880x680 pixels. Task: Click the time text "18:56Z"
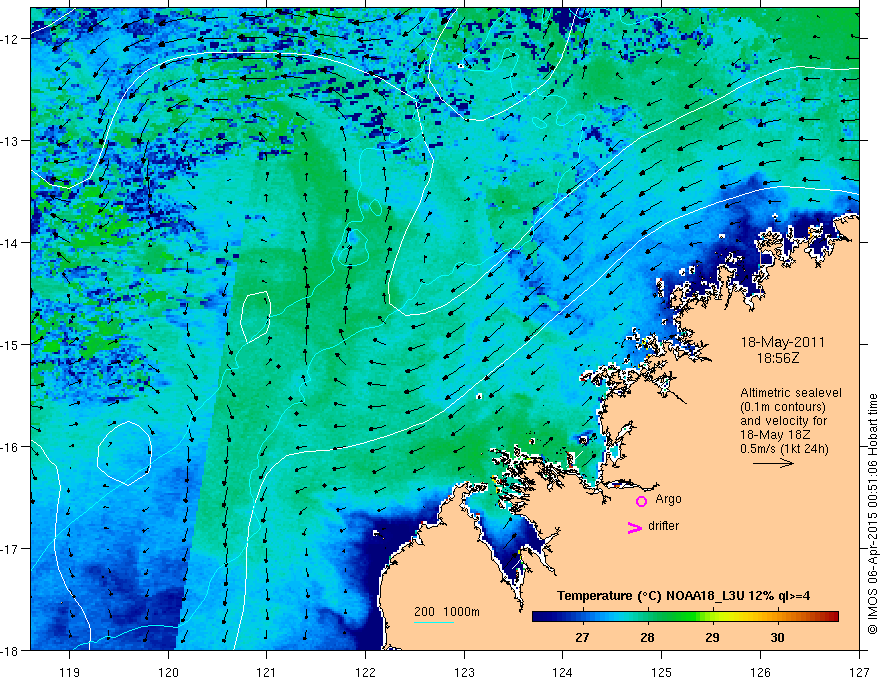click(x=777, y=358)
